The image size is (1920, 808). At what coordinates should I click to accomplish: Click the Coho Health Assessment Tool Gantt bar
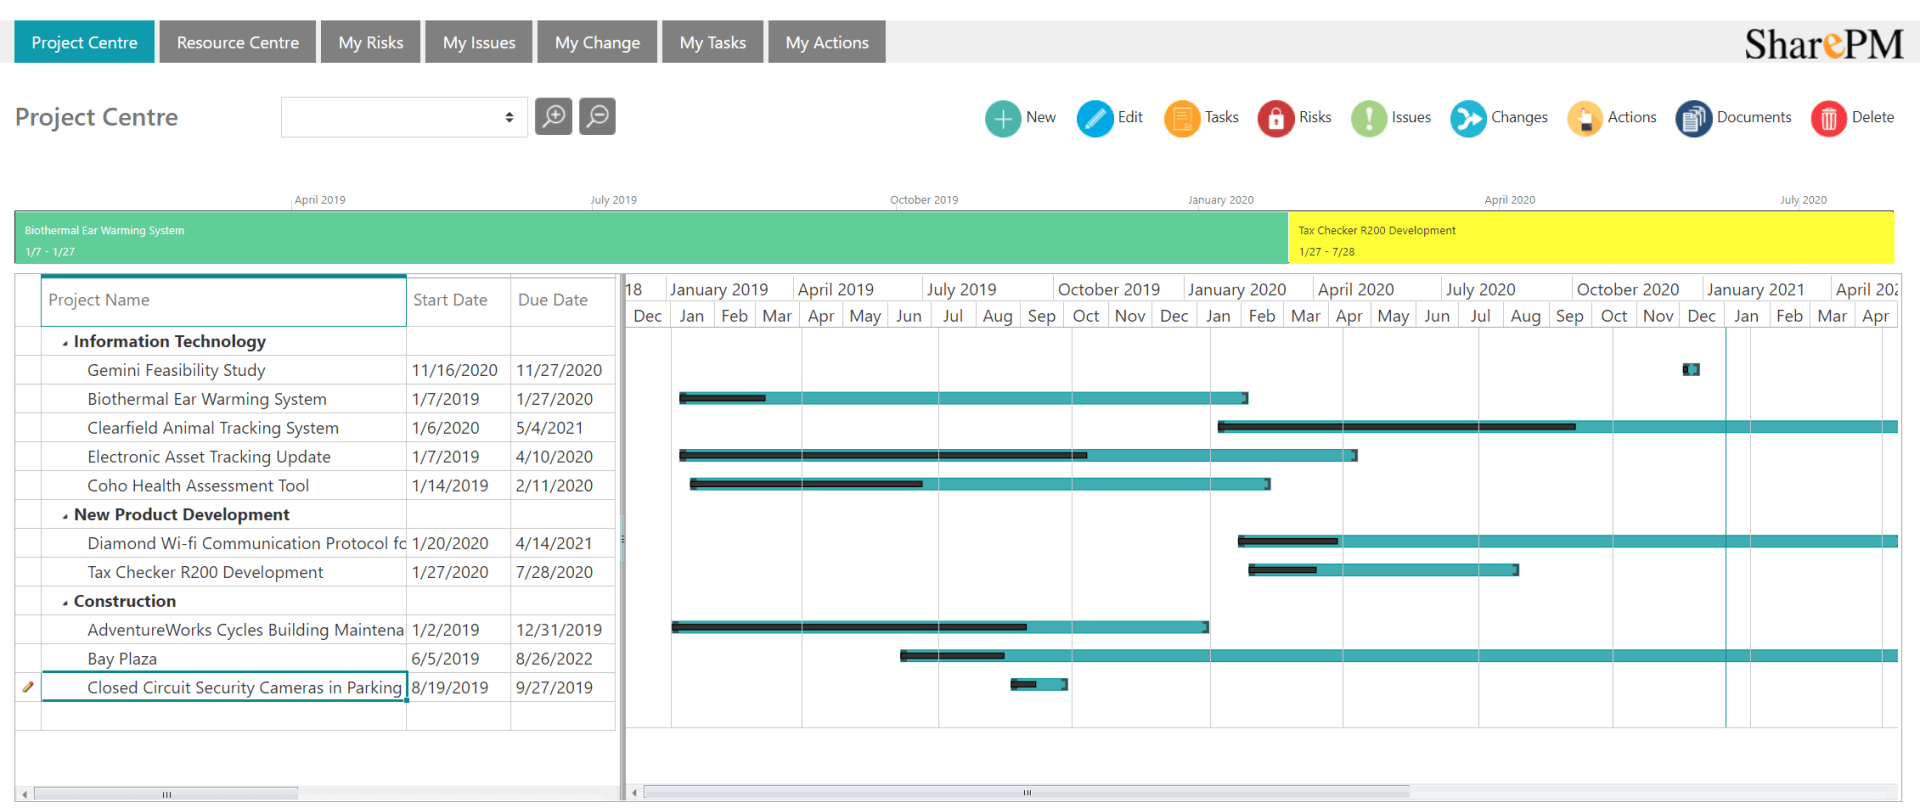(x=980, y=485)
